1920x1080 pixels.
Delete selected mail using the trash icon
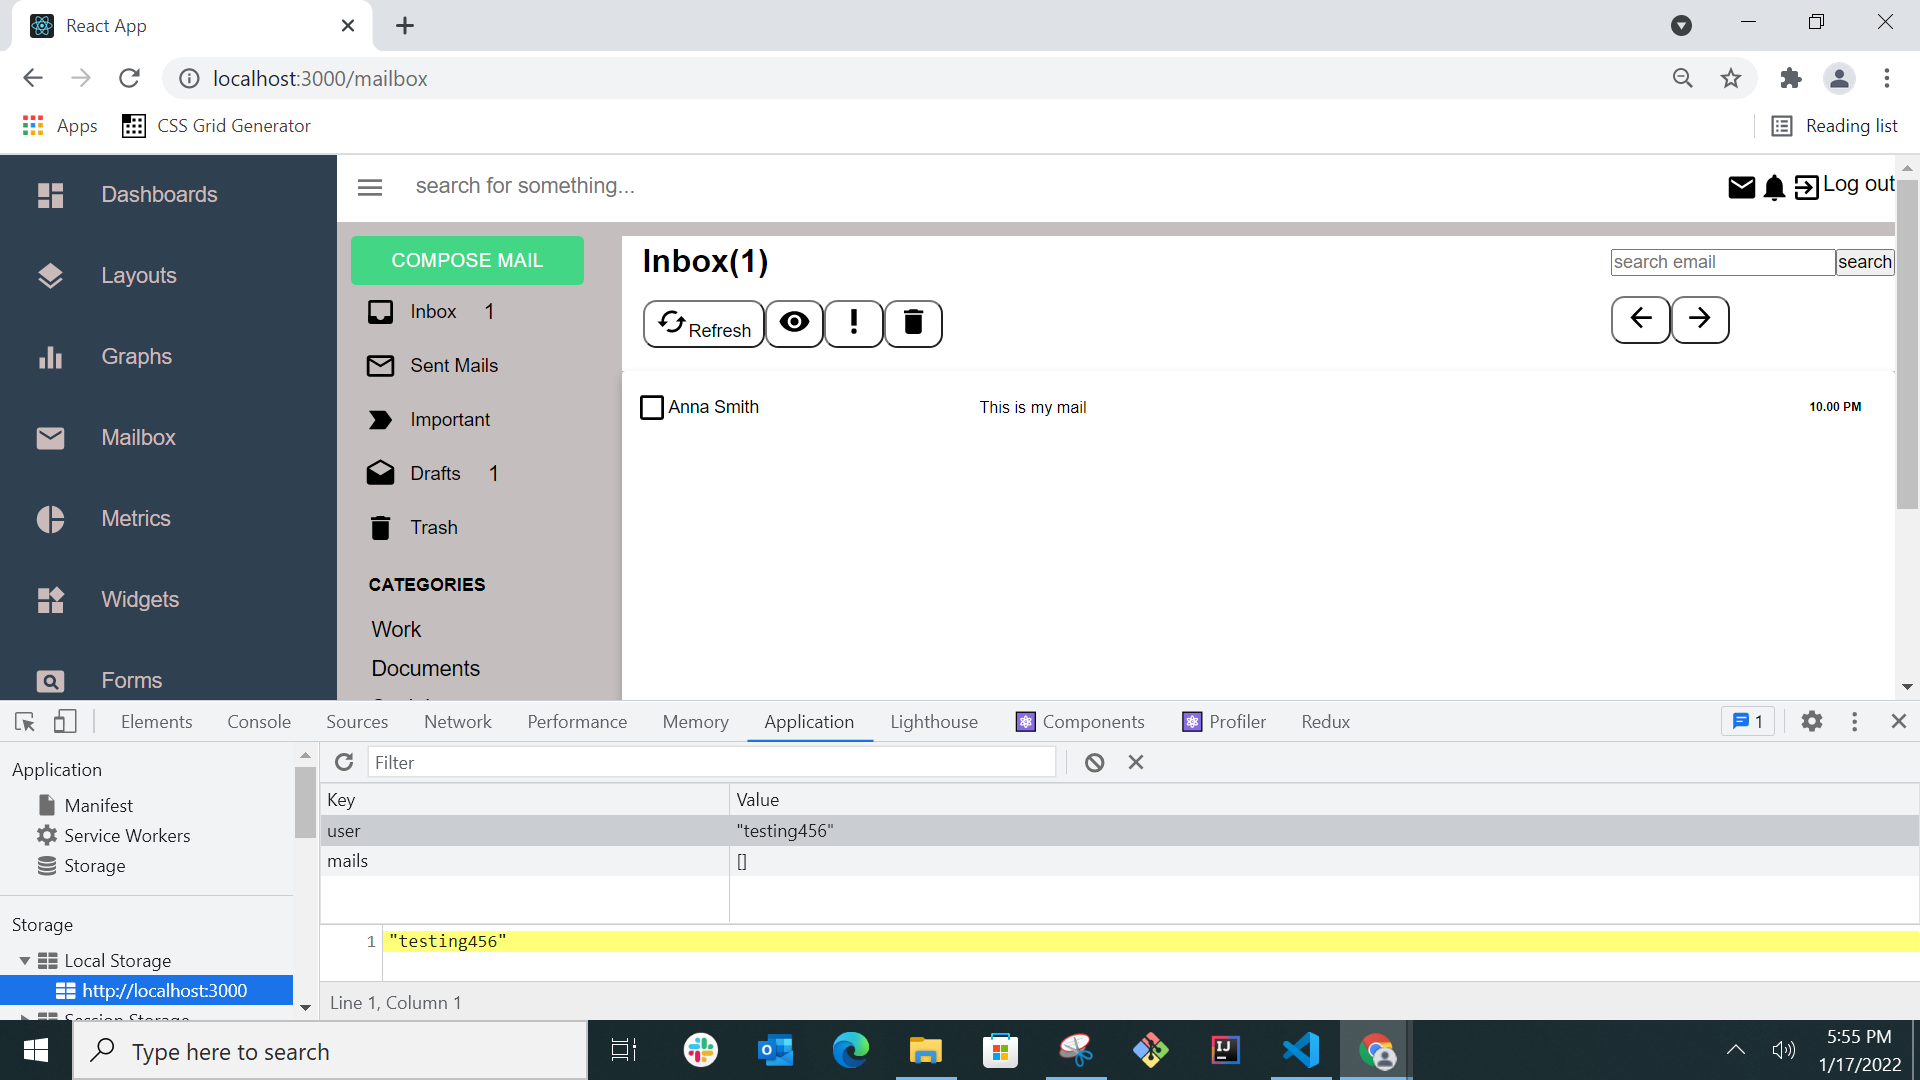913,323
